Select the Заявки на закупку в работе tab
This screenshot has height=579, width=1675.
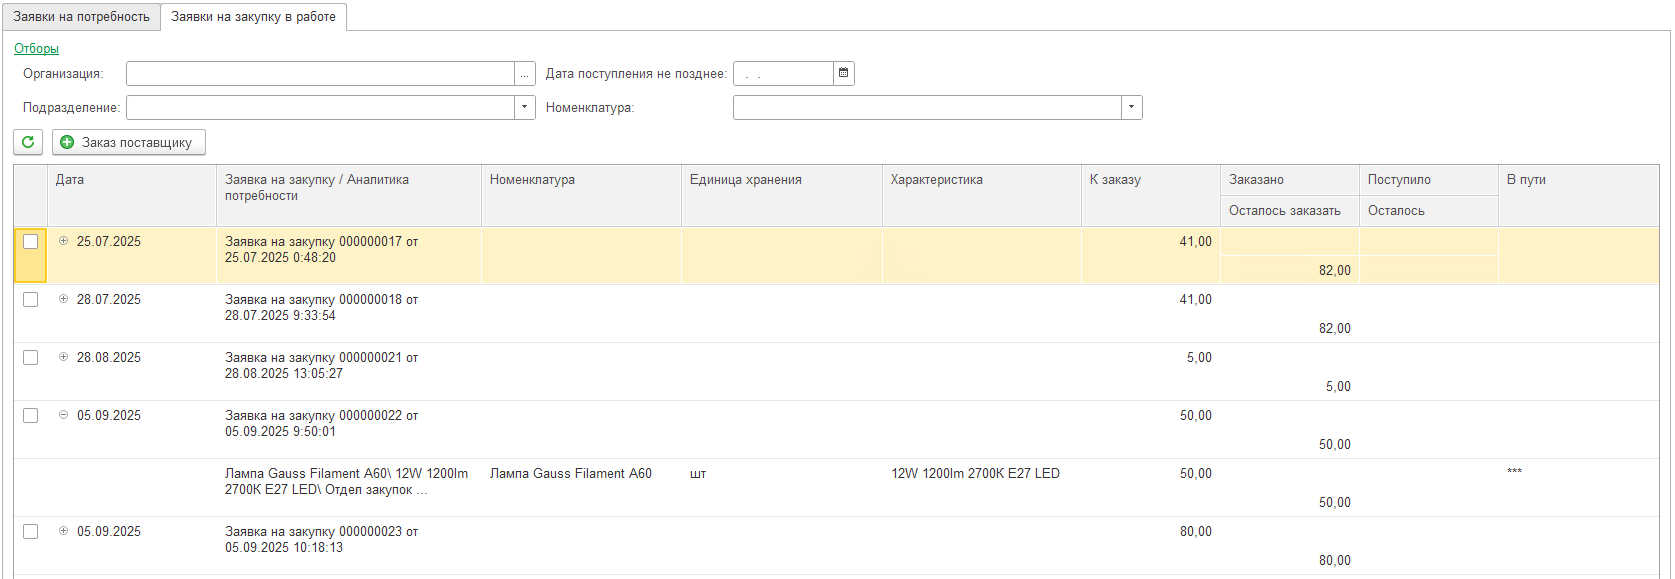point(253,17)
